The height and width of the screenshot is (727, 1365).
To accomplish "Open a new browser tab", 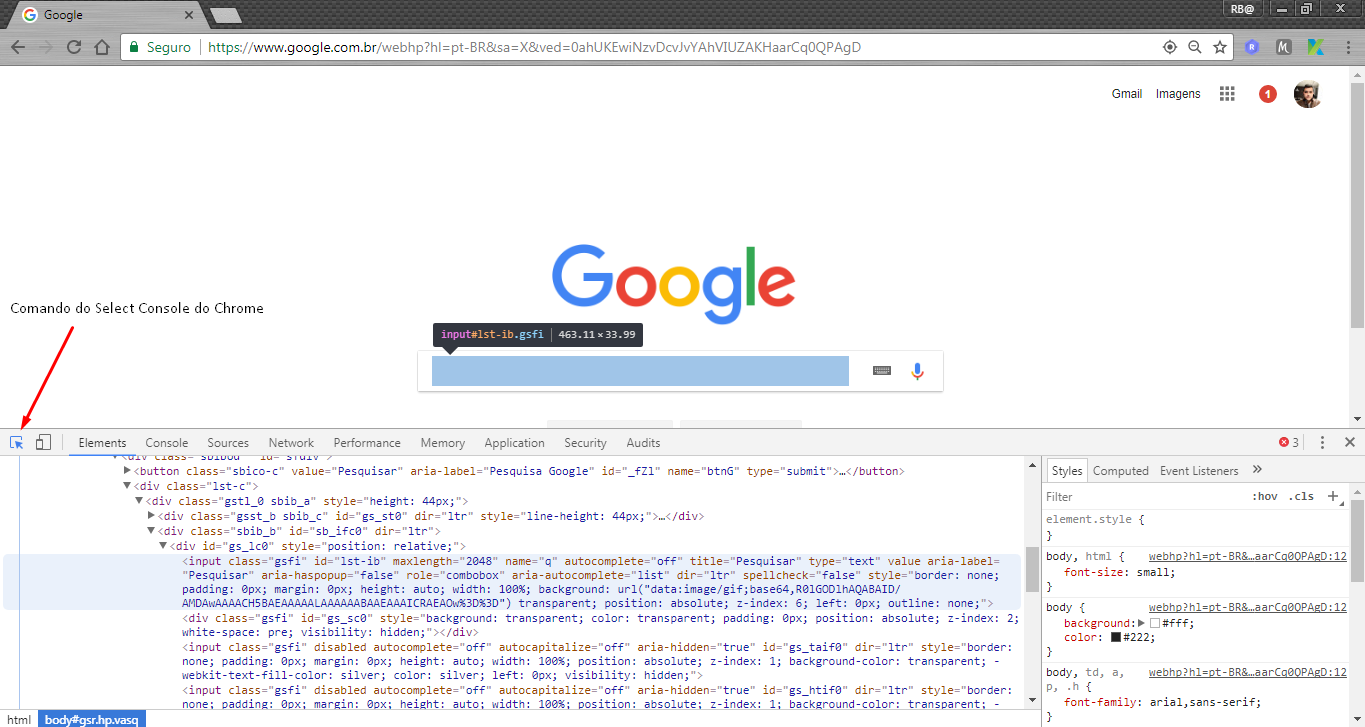I will click(225, 15).
